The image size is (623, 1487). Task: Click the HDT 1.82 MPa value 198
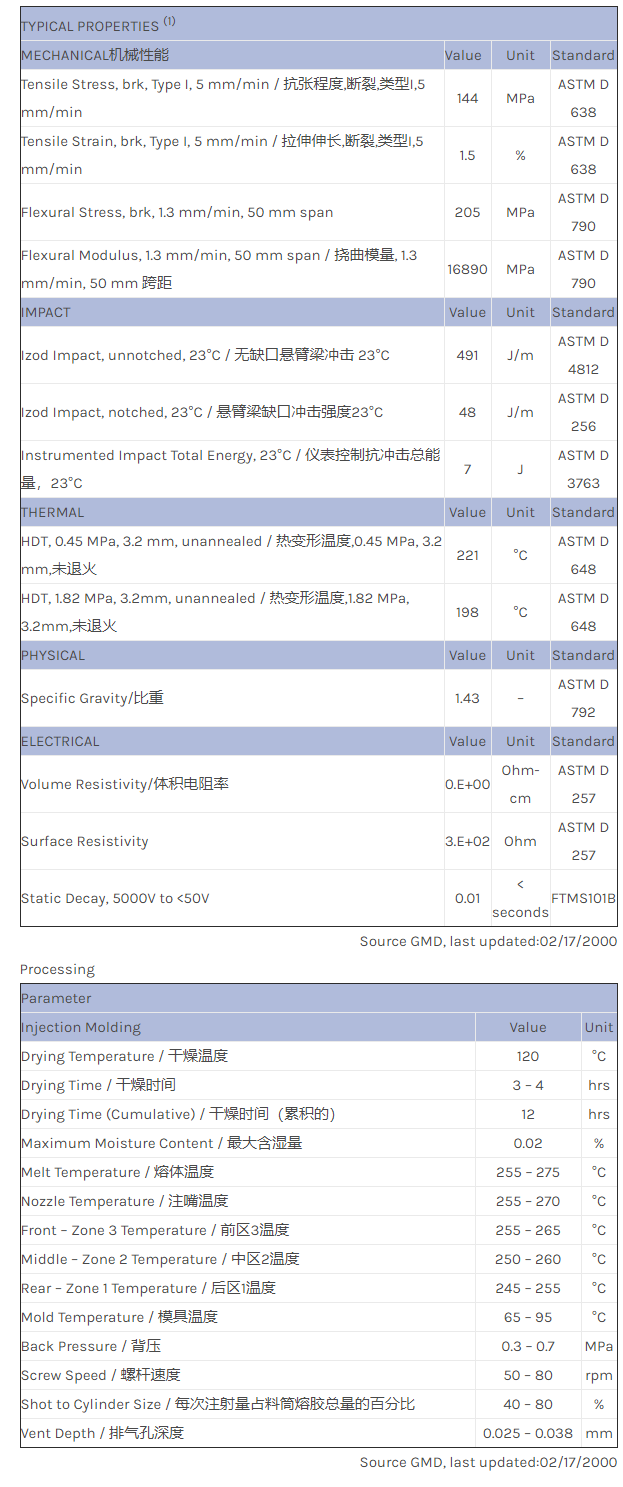[x=467, y=612]
